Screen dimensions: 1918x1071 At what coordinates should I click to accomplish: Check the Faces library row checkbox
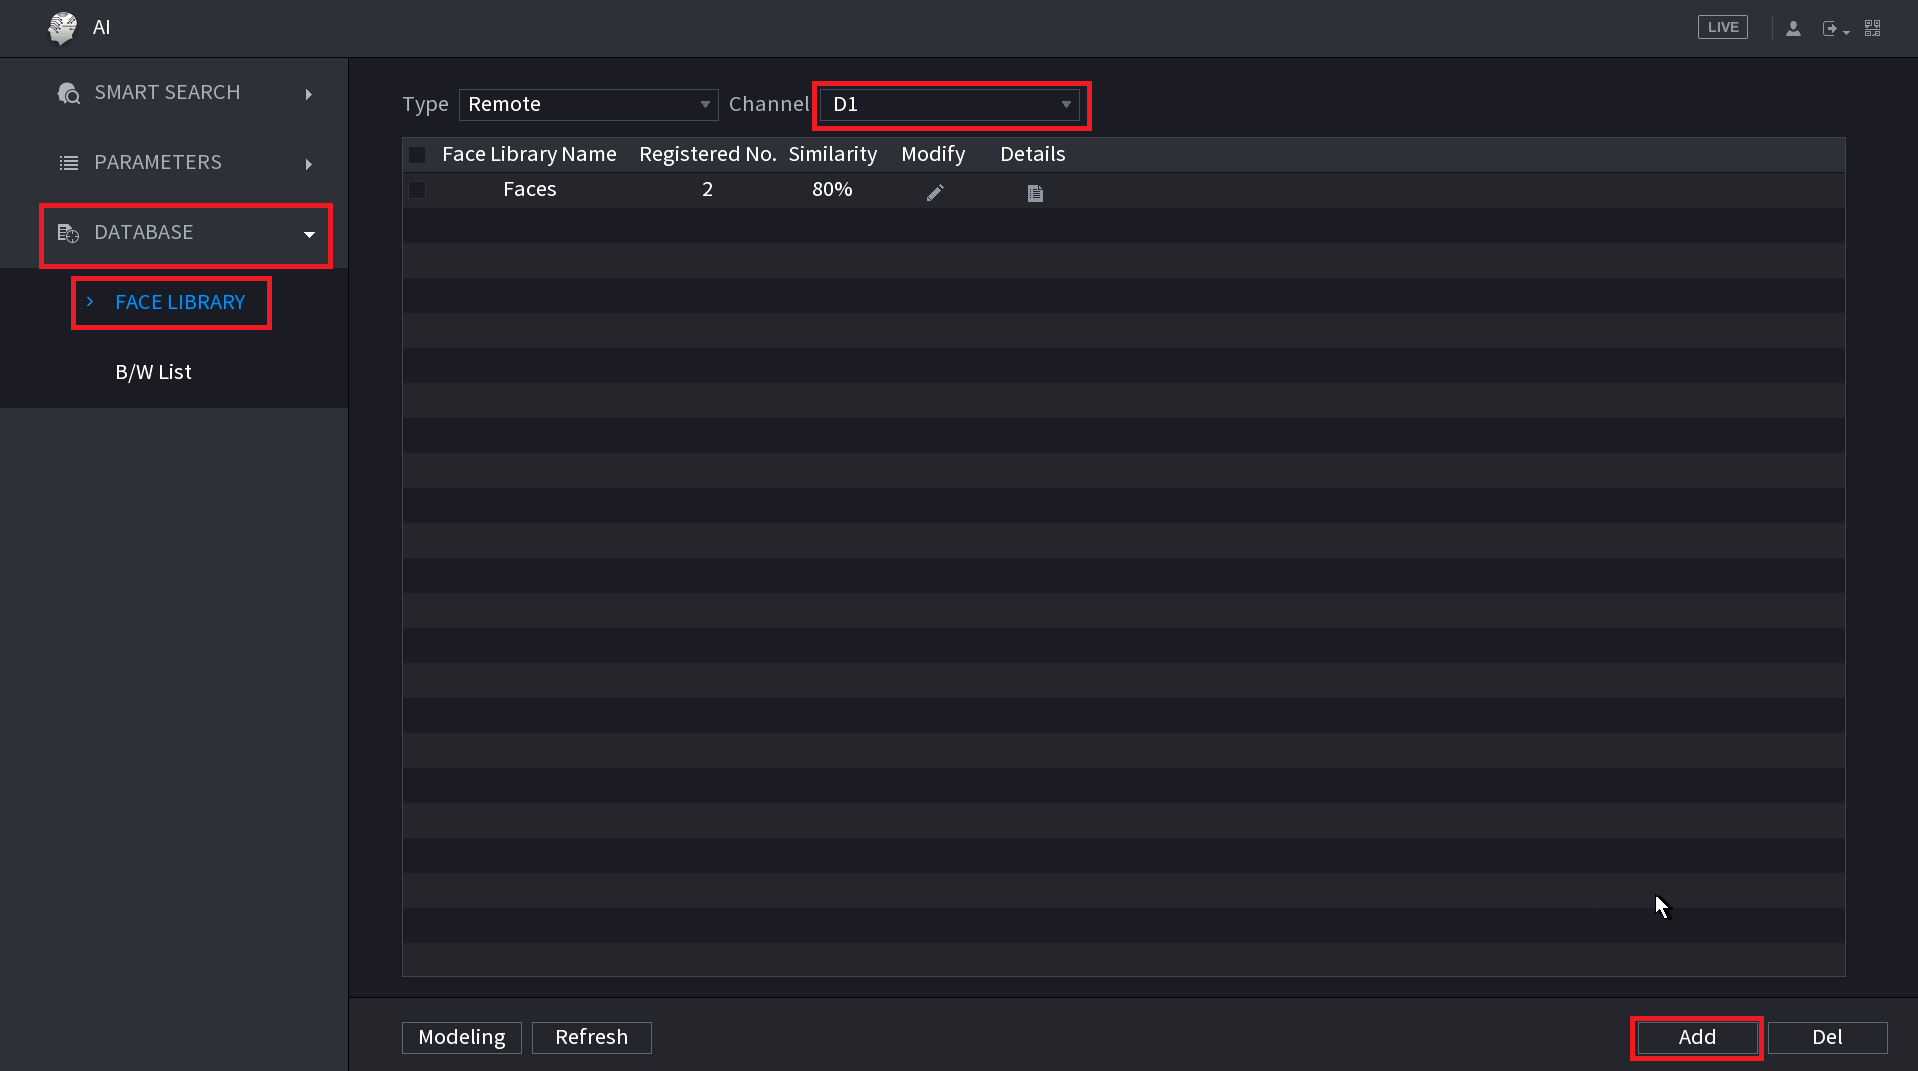[417, 190]
